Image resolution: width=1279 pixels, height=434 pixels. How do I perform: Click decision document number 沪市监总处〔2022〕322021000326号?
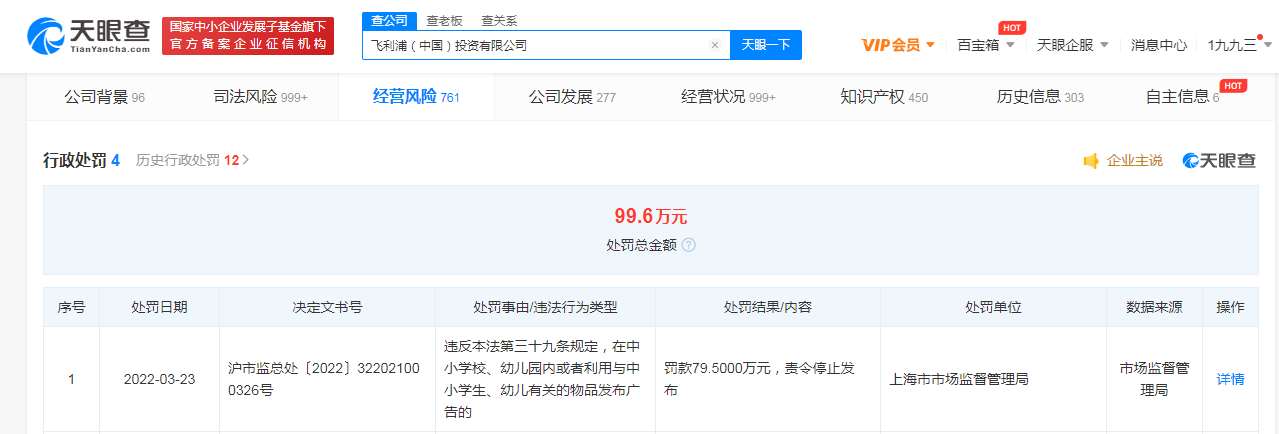point(325,380)
